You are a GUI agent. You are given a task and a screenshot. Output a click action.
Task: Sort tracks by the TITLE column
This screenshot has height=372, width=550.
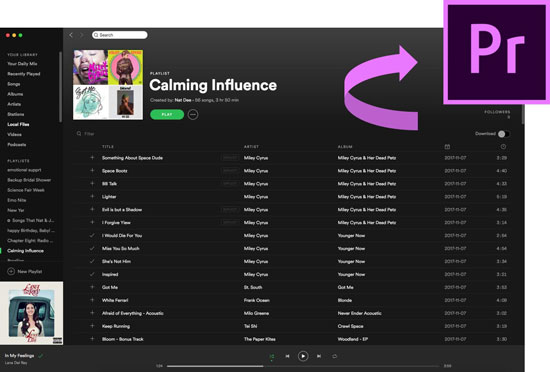click(x=108, y=147)
